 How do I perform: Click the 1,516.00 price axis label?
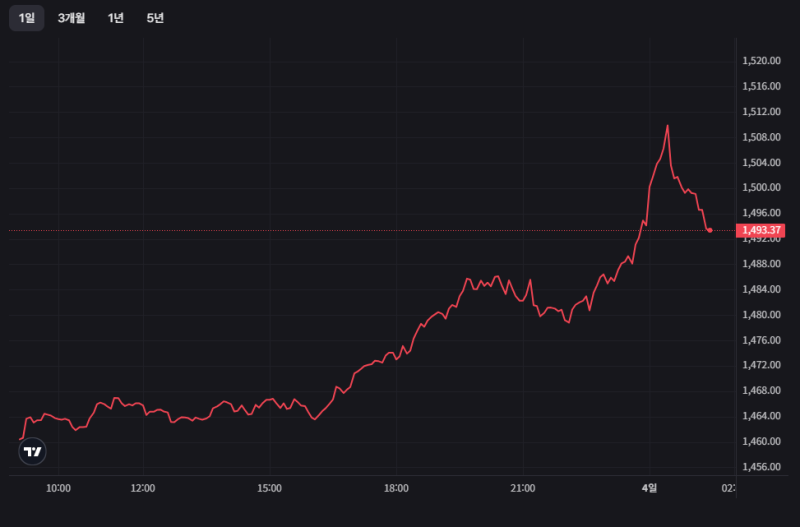pos(761,86)
